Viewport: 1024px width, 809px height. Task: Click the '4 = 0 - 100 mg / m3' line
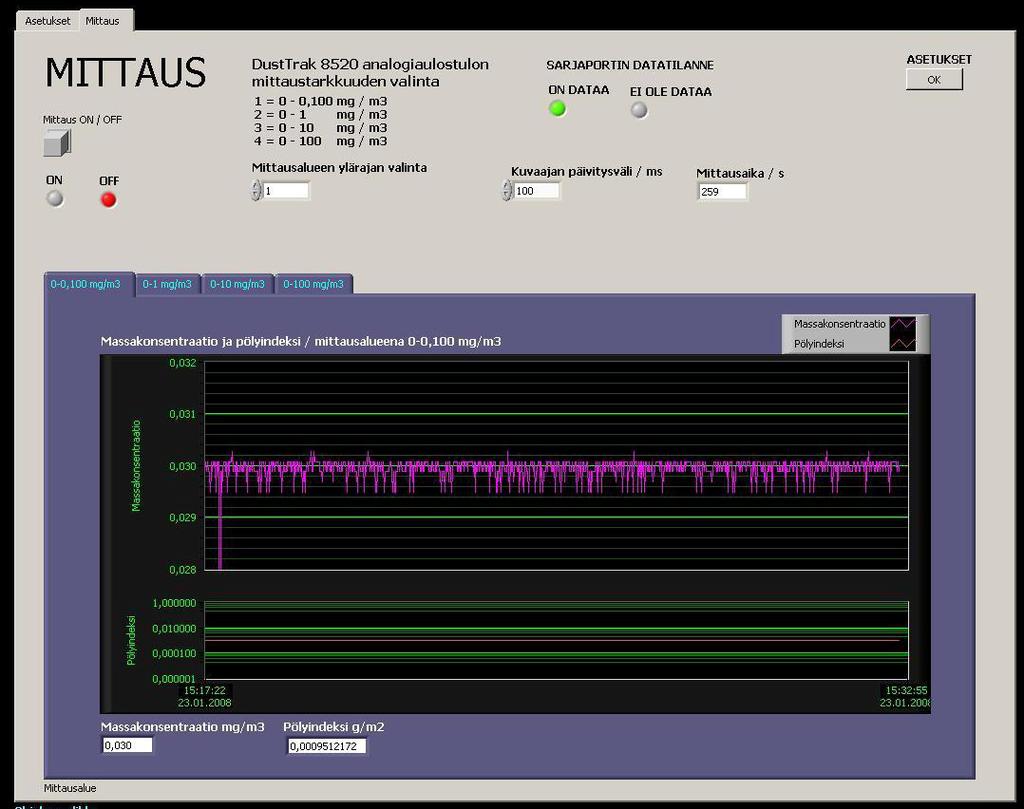(321, 141)
